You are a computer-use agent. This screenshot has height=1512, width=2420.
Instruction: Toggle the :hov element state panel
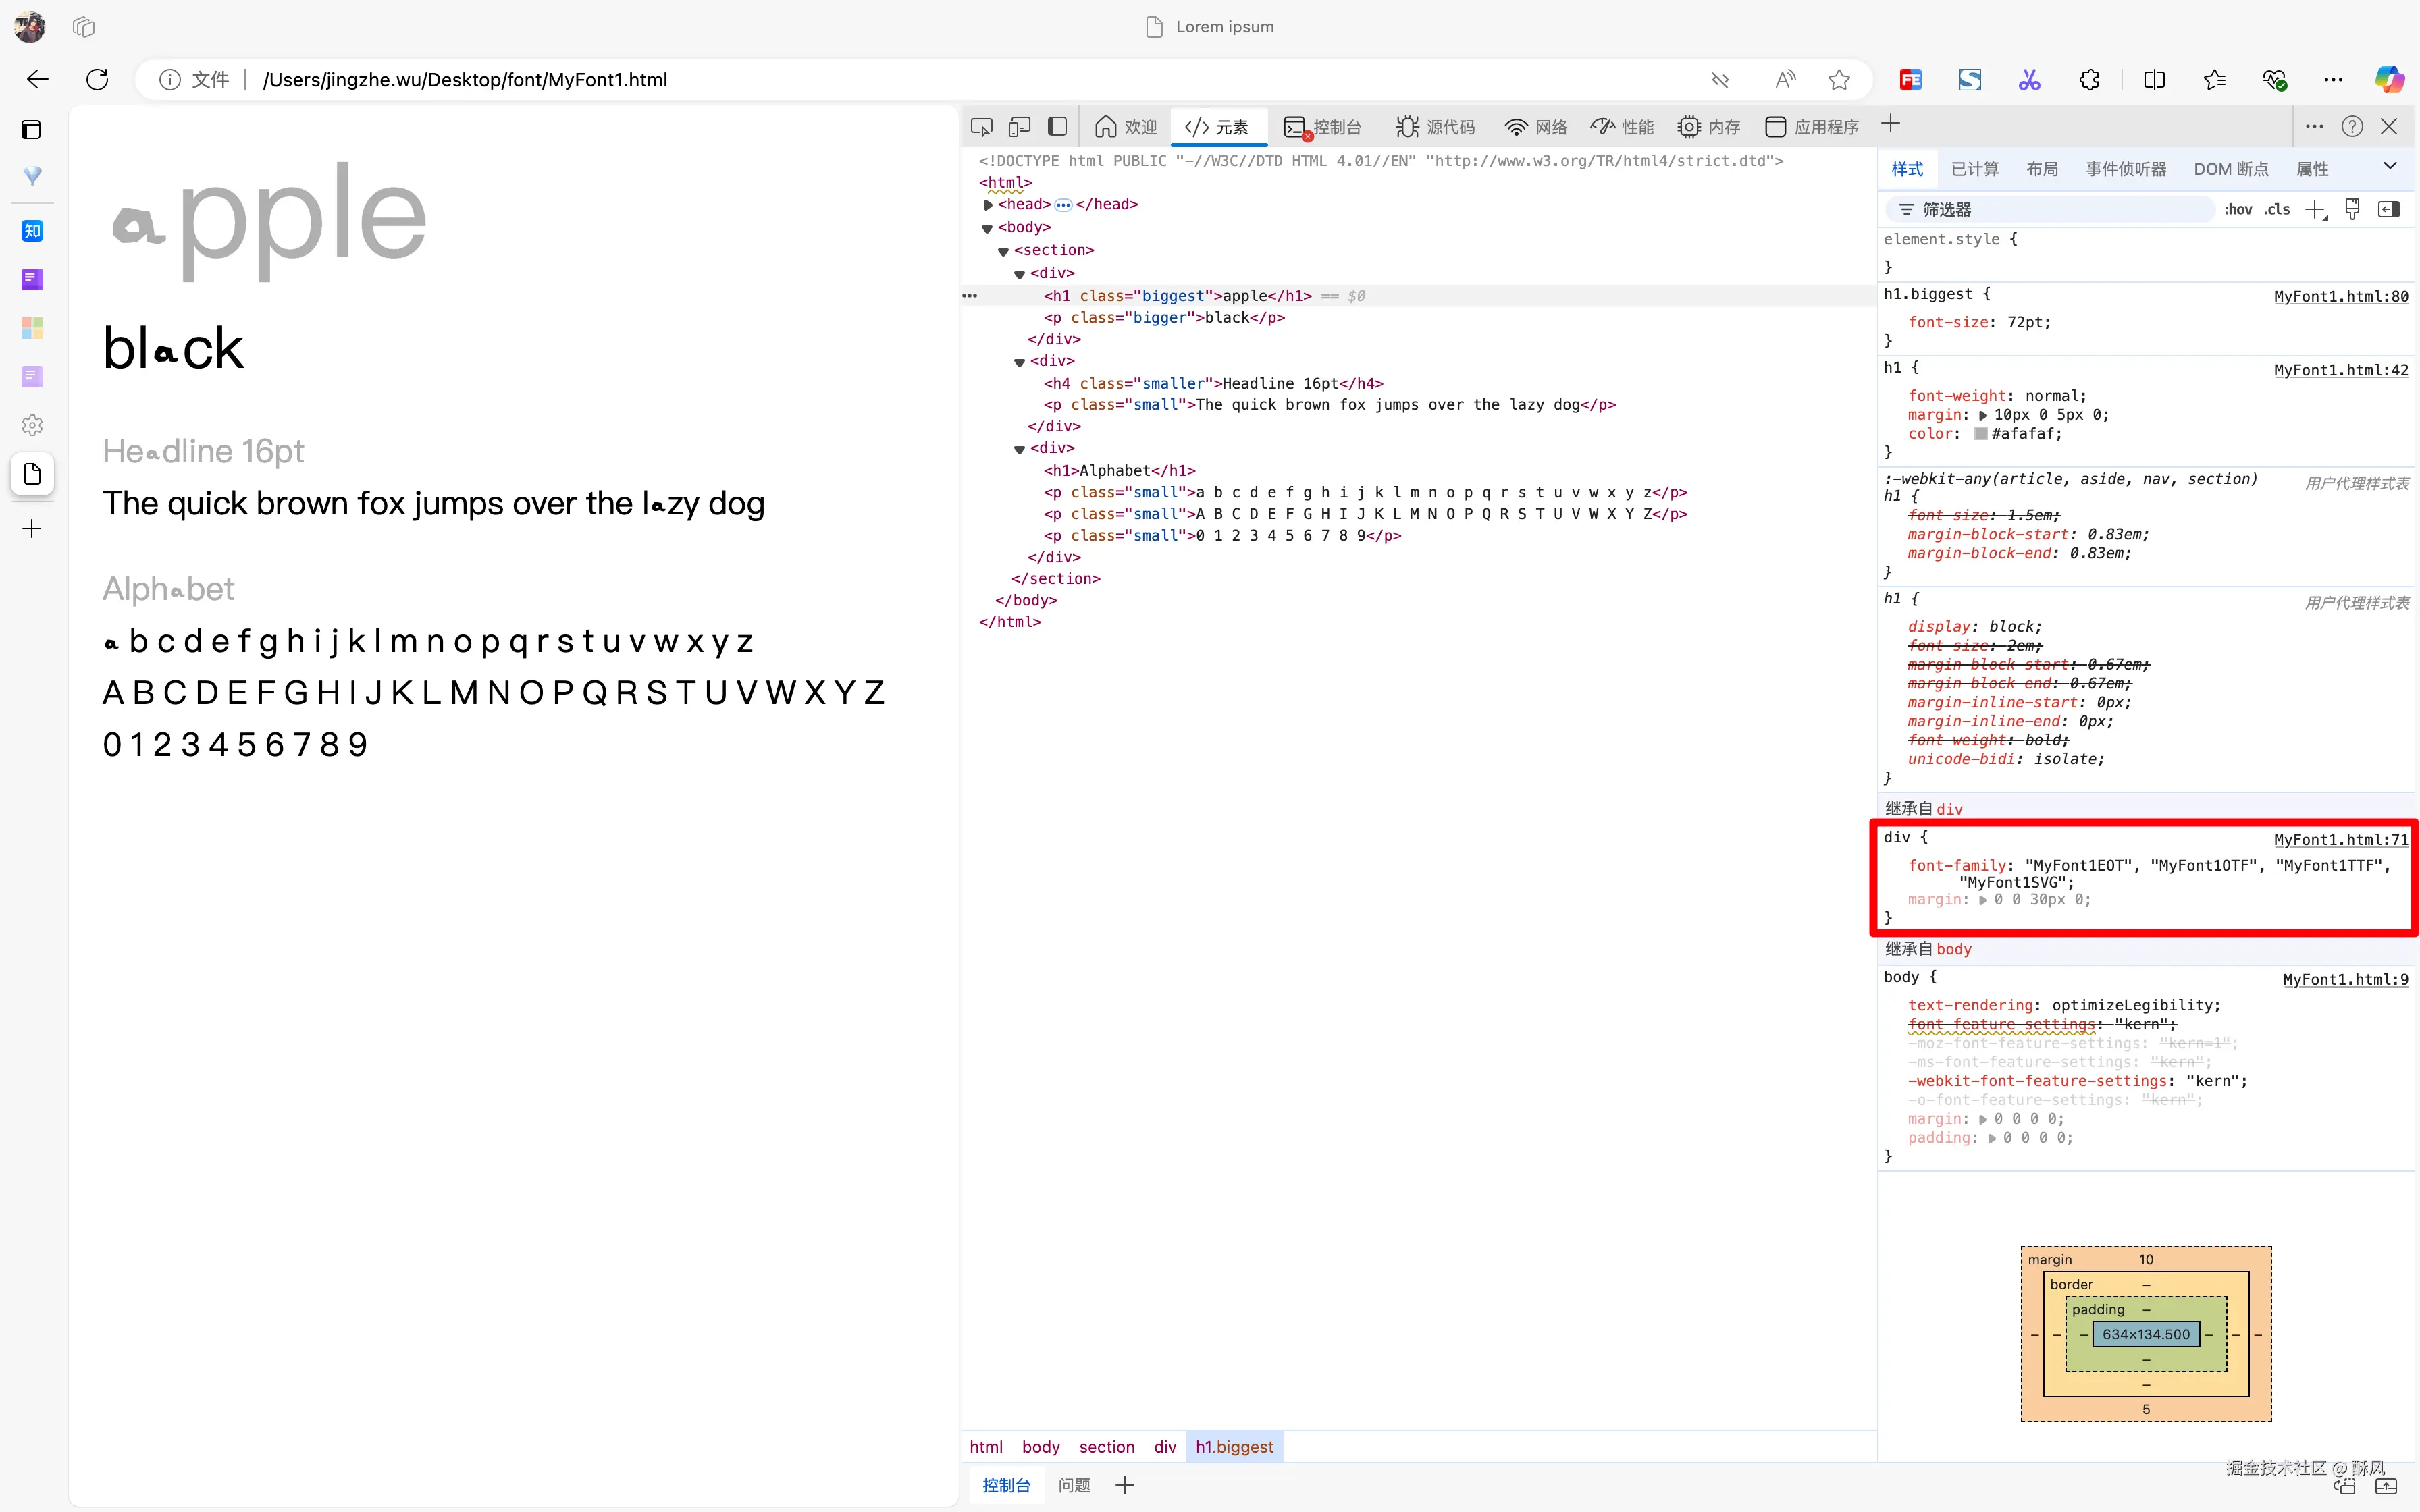click(x=2238, y=209)
